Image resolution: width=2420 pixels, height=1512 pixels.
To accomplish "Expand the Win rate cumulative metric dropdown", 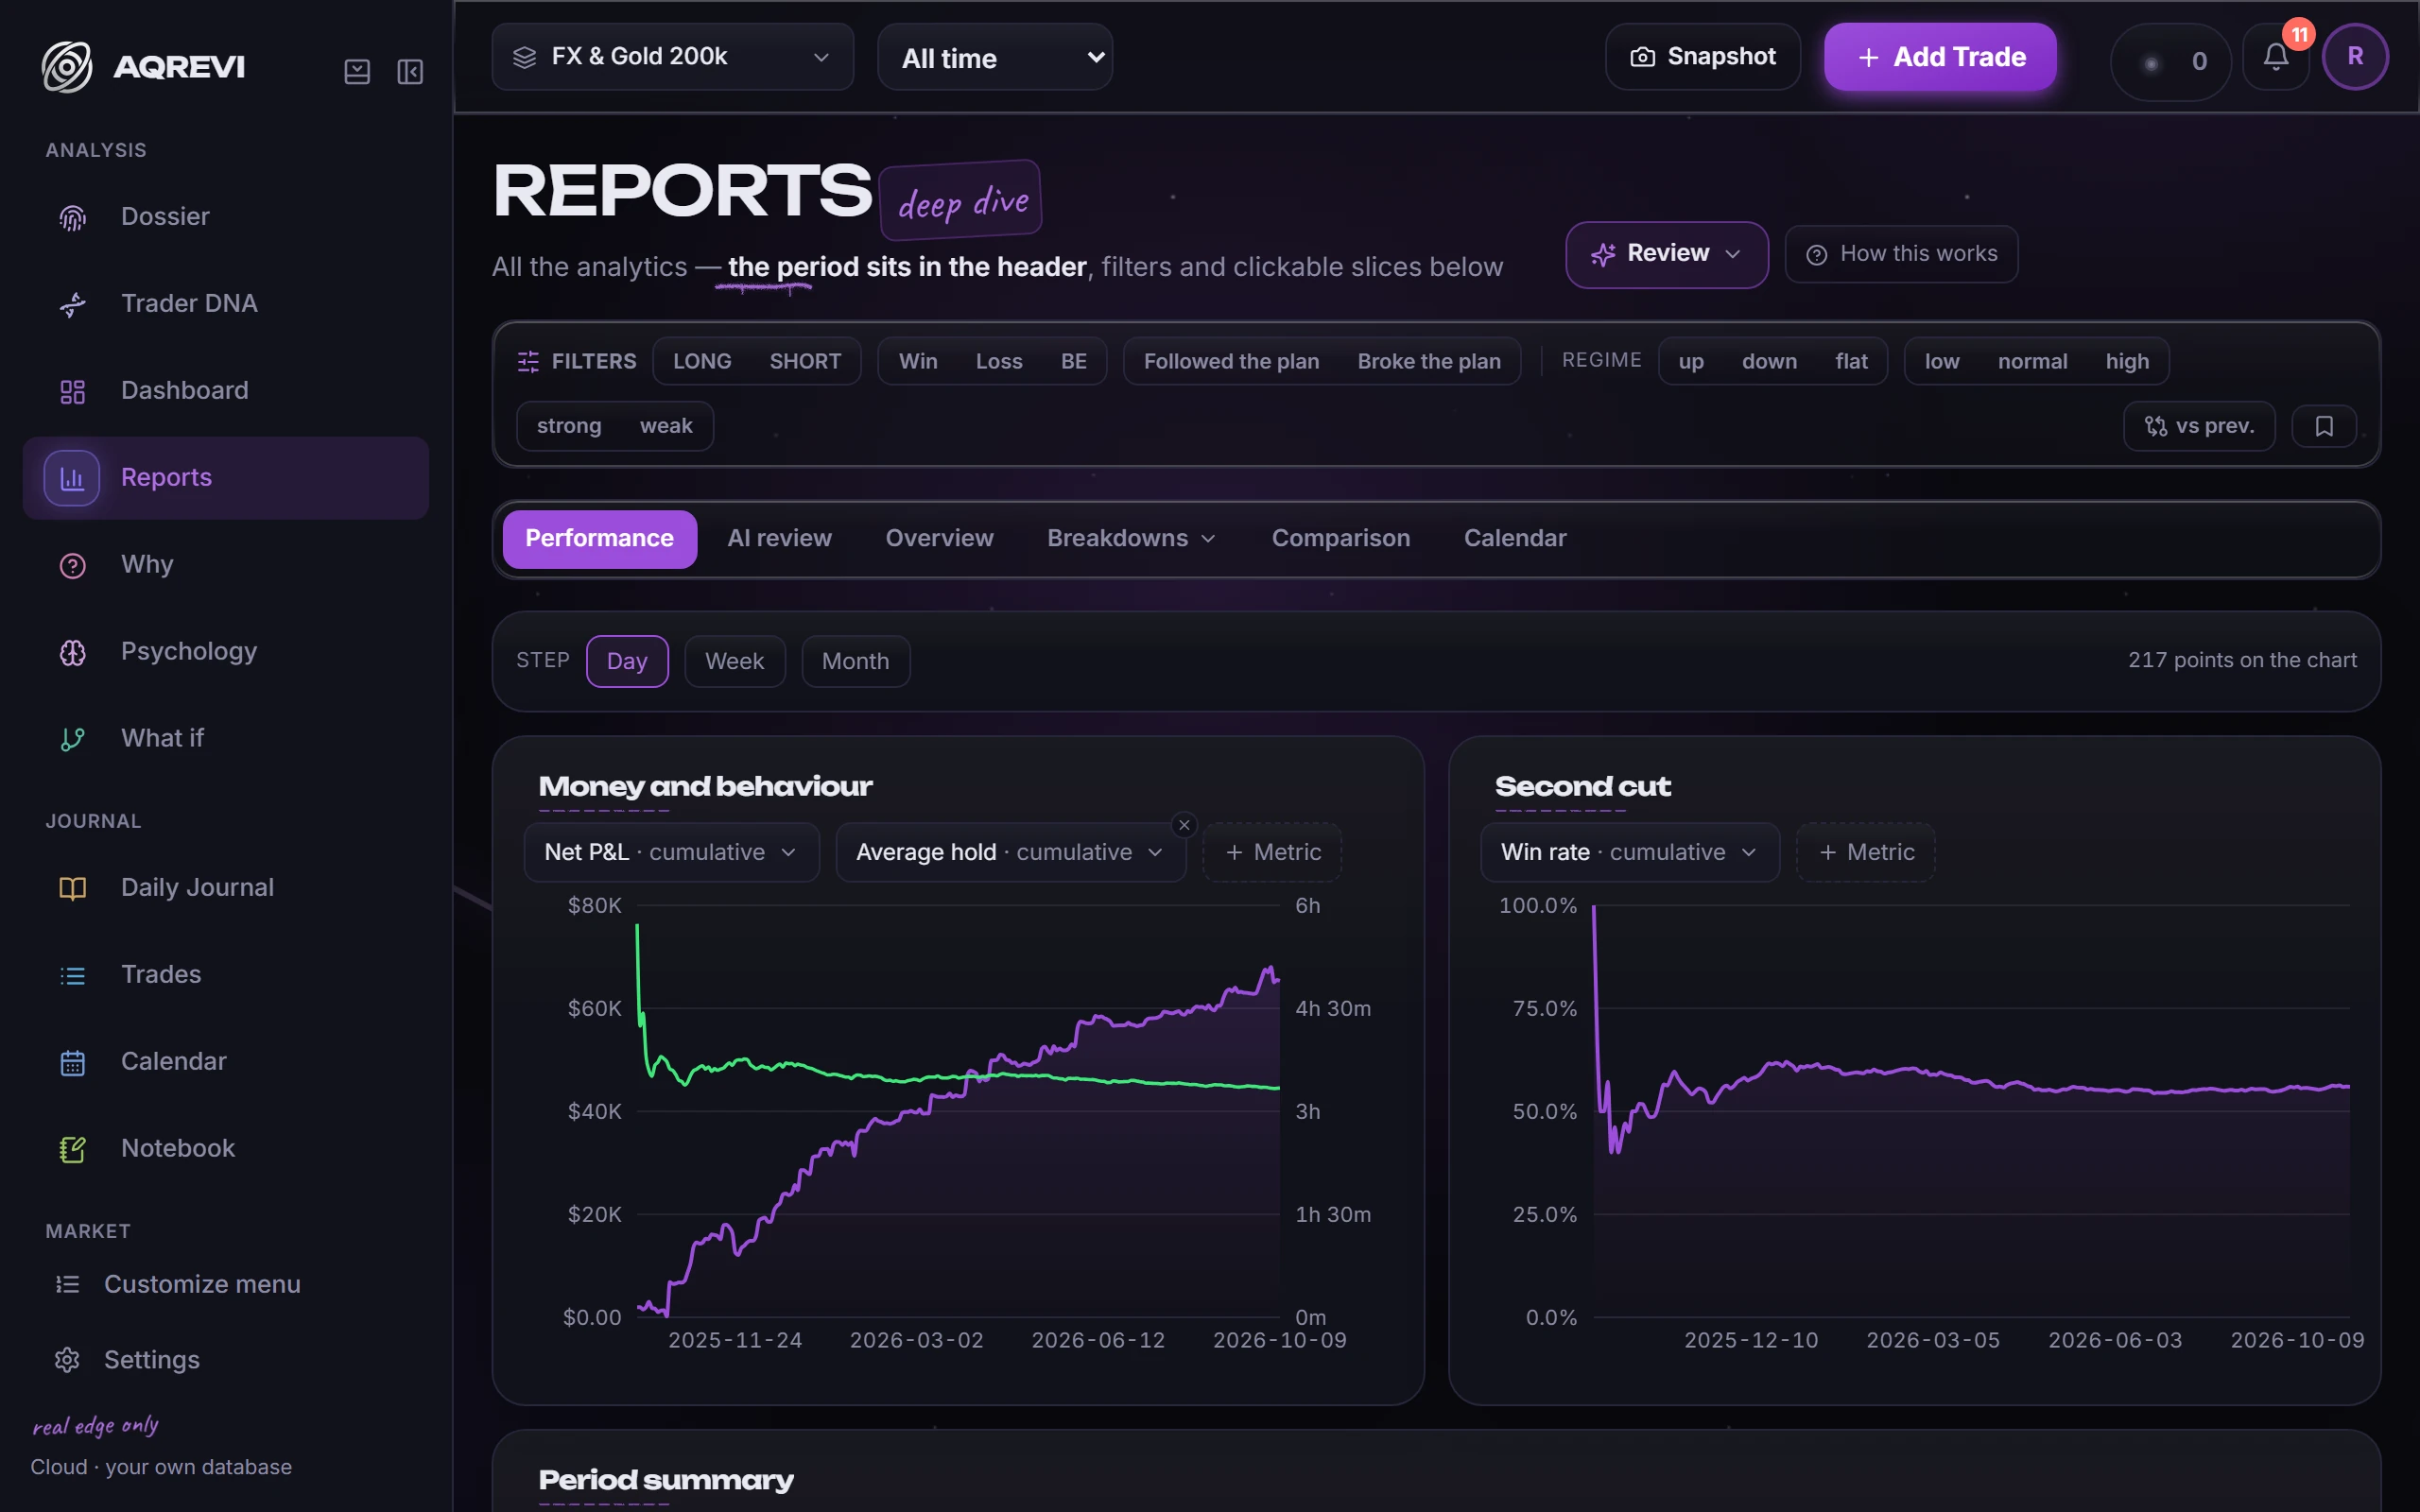I will tap(1629, 852).
